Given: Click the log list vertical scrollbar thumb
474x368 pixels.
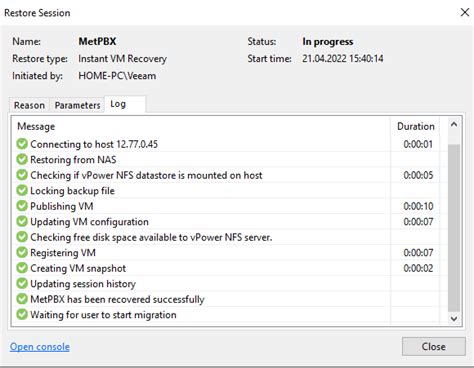Looking at the screenshot, I should pos(454,228).
